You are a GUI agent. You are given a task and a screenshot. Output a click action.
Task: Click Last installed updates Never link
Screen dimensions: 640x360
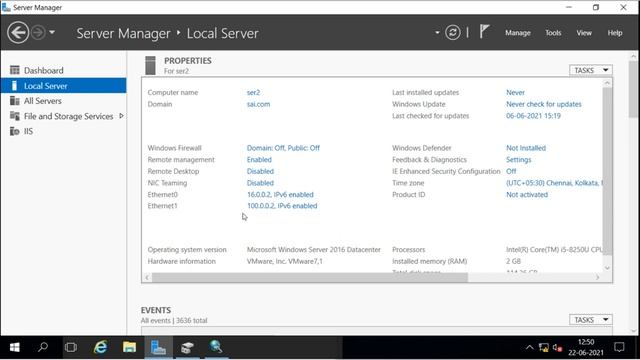coord(515,93)
